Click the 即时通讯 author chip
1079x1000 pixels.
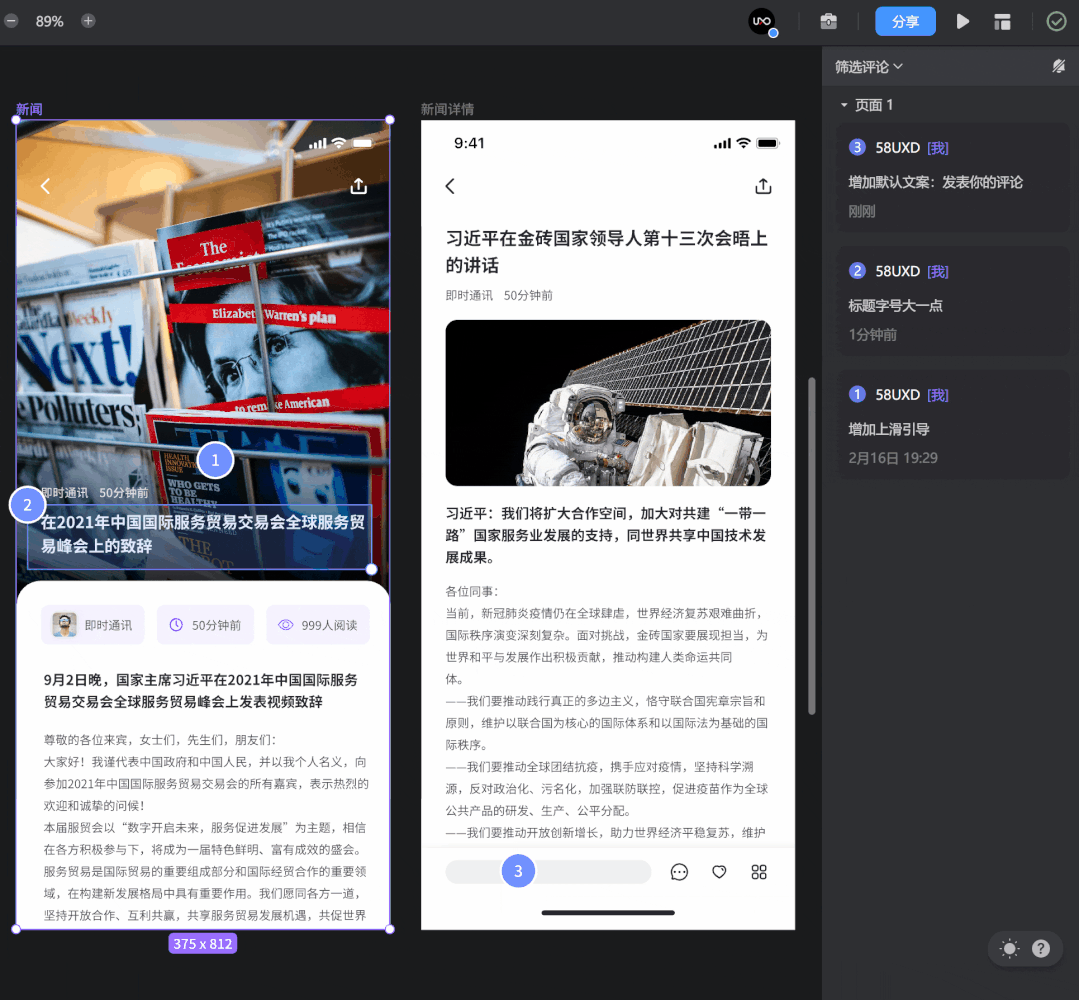[x=93, y=625]
